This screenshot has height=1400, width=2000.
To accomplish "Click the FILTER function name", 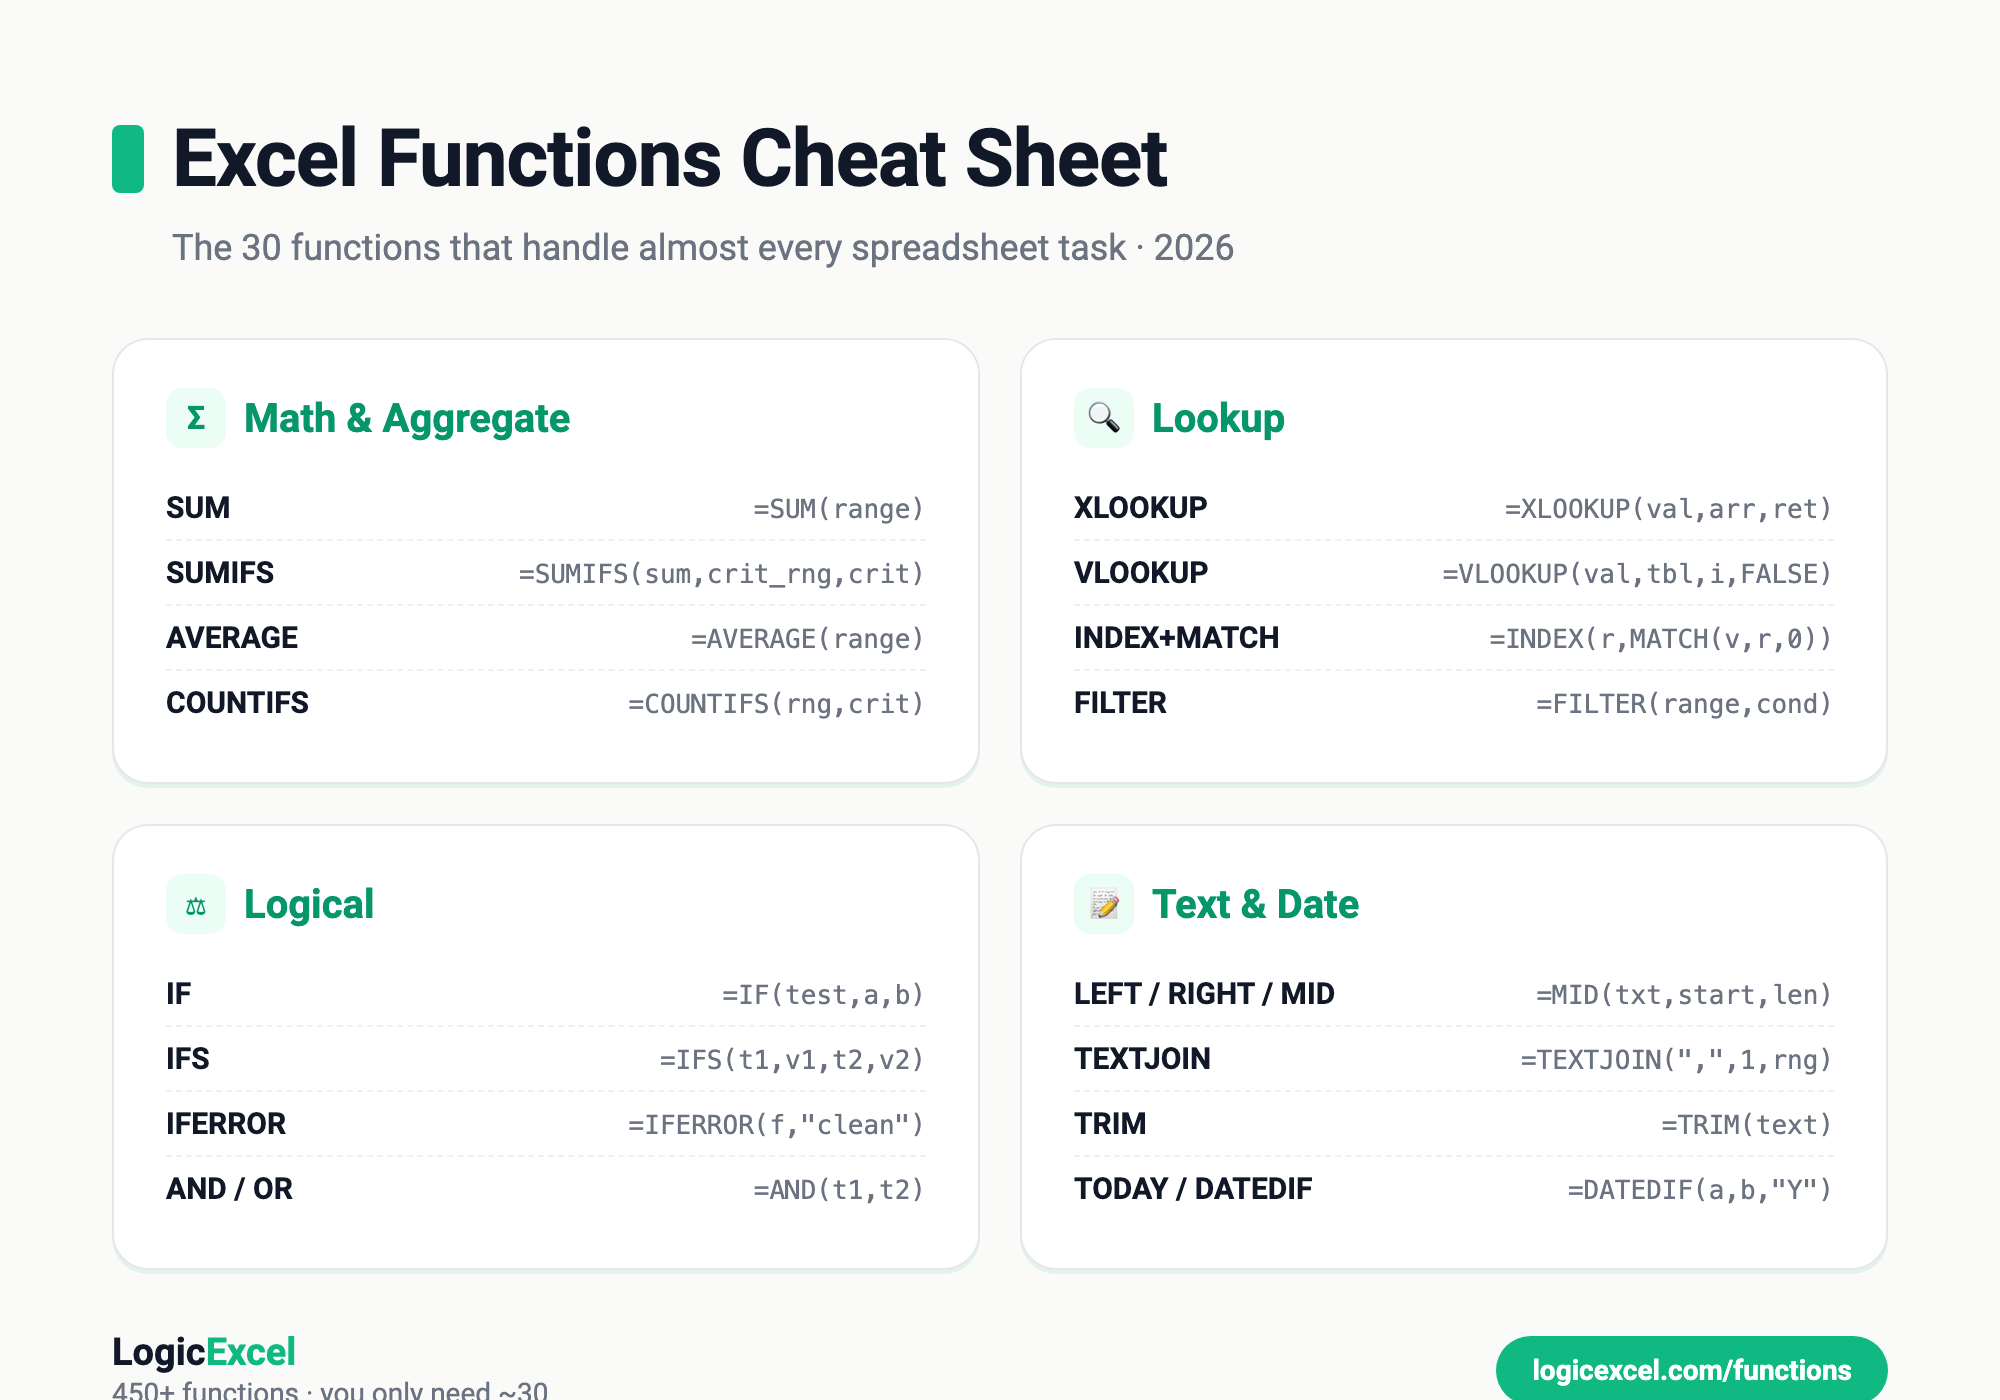I will (x=1120, y=703).
